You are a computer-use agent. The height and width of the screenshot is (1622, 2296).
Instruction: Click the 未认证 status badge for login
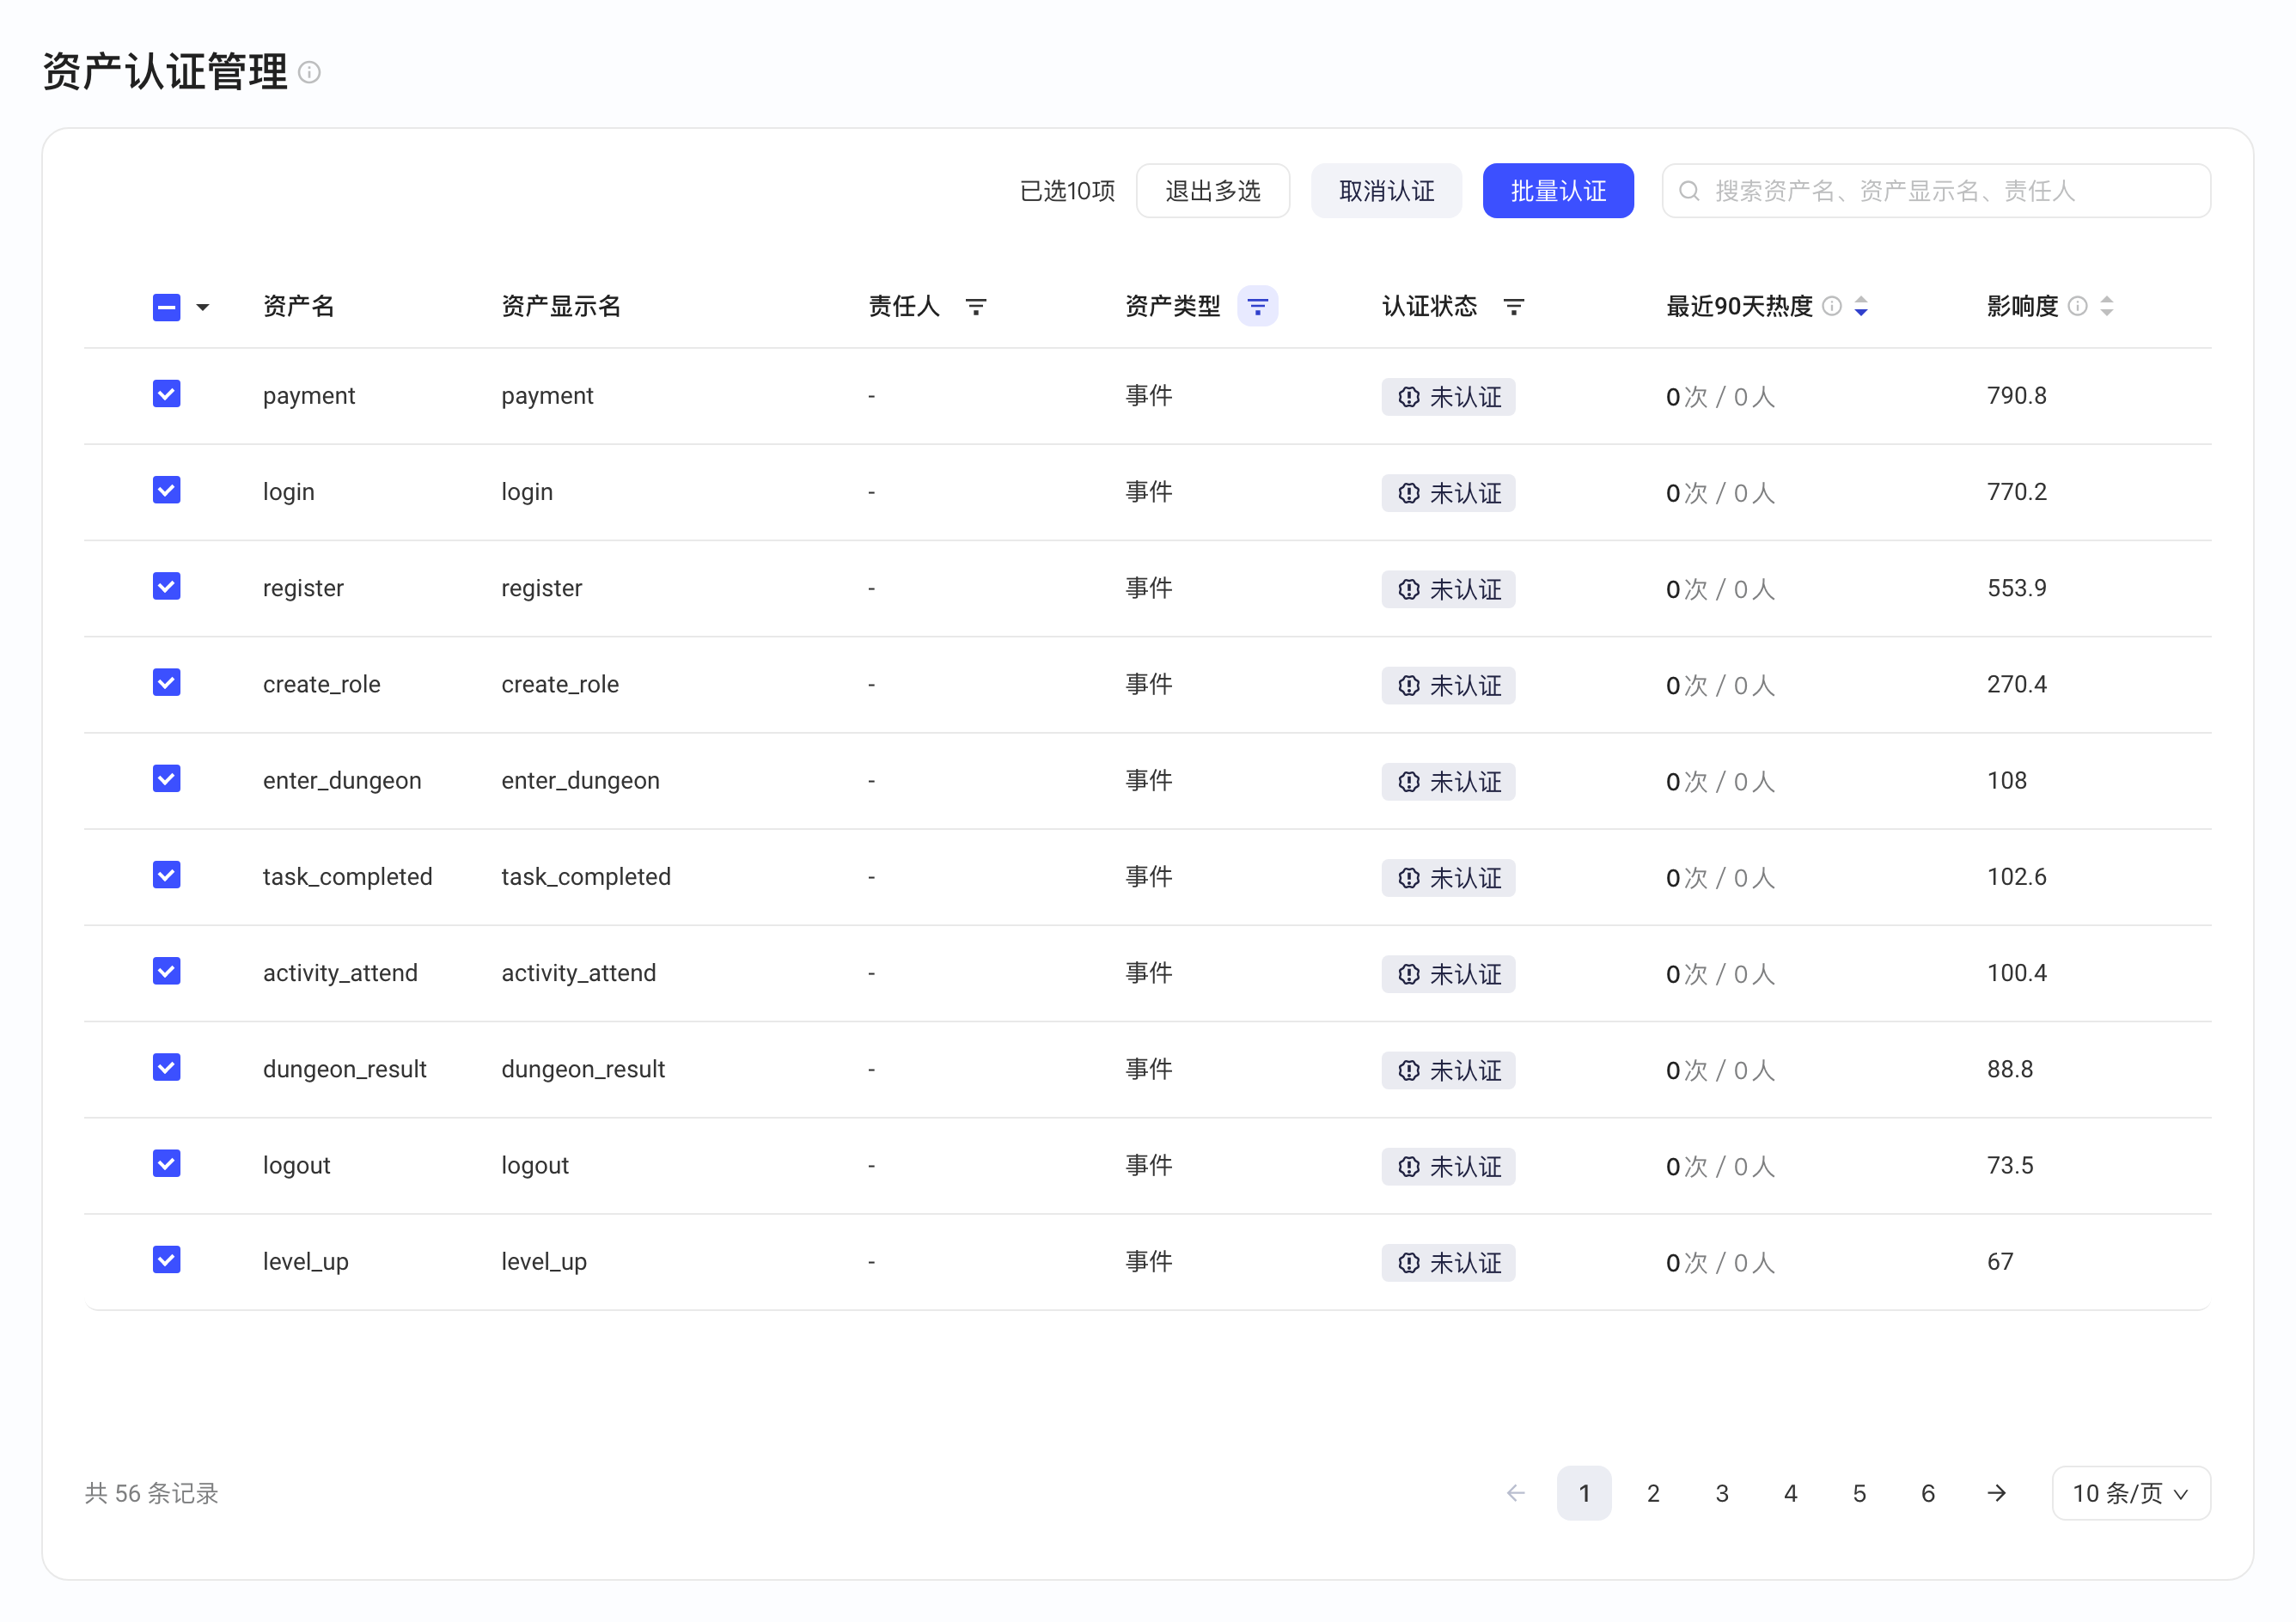[1448, 493]
